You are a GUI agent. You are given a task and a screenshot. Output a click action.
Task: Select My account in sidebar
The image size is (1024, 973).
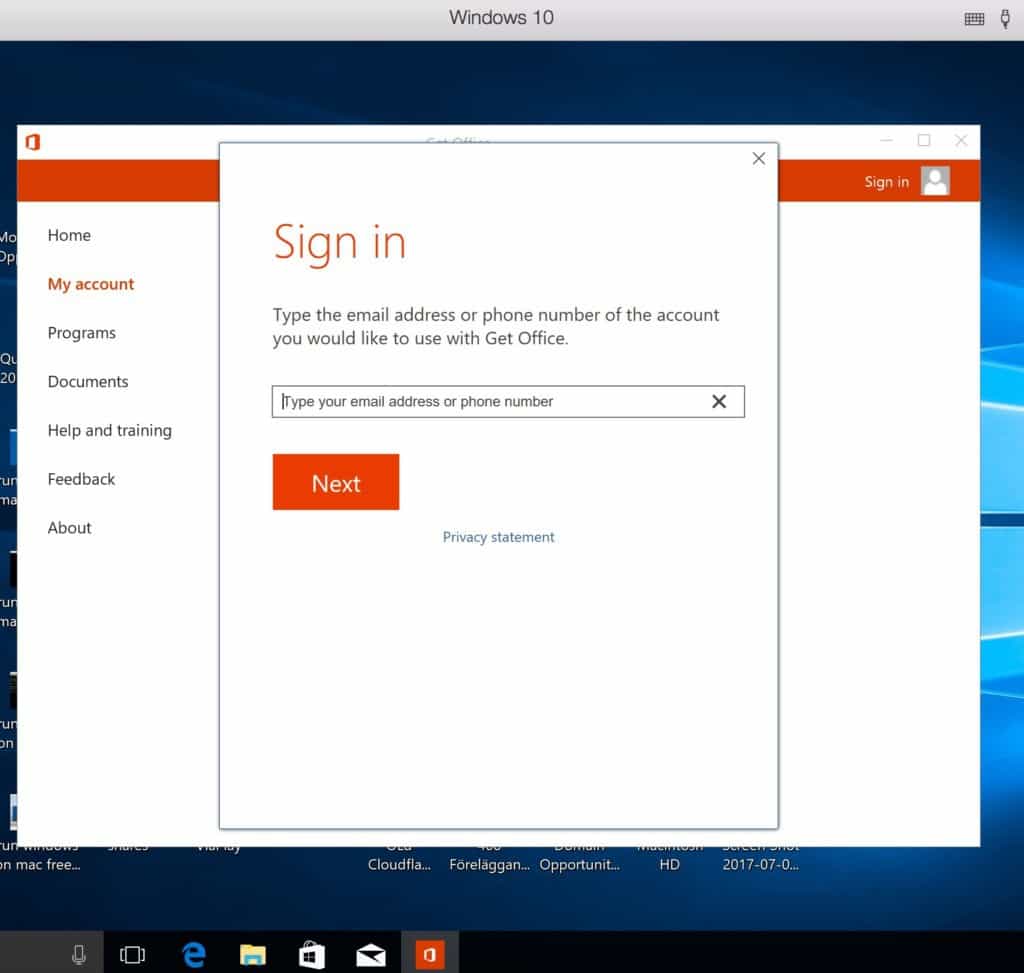(x=91, y=284)
